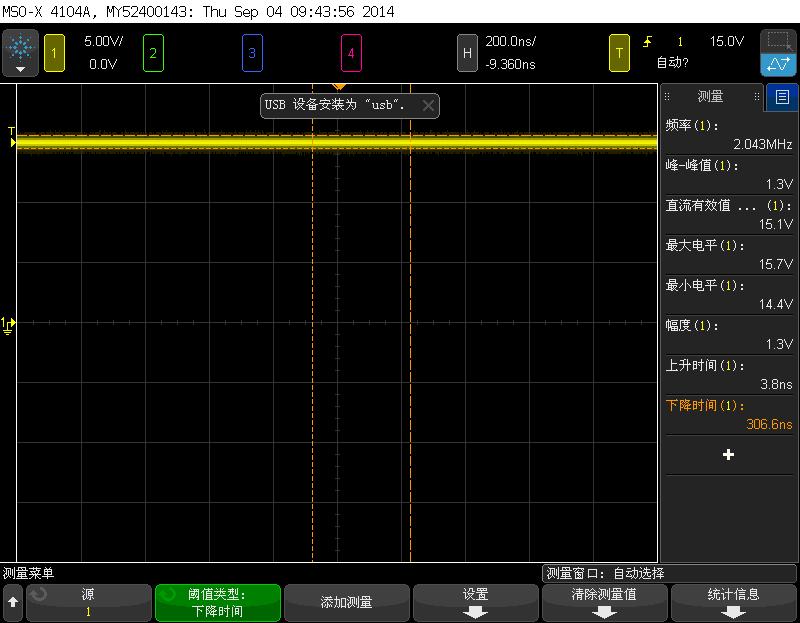Screen dimensions: 800x623
Task: Click the trigger source 1 indicator
Action: pyautogui.click(x=680, y=41)
